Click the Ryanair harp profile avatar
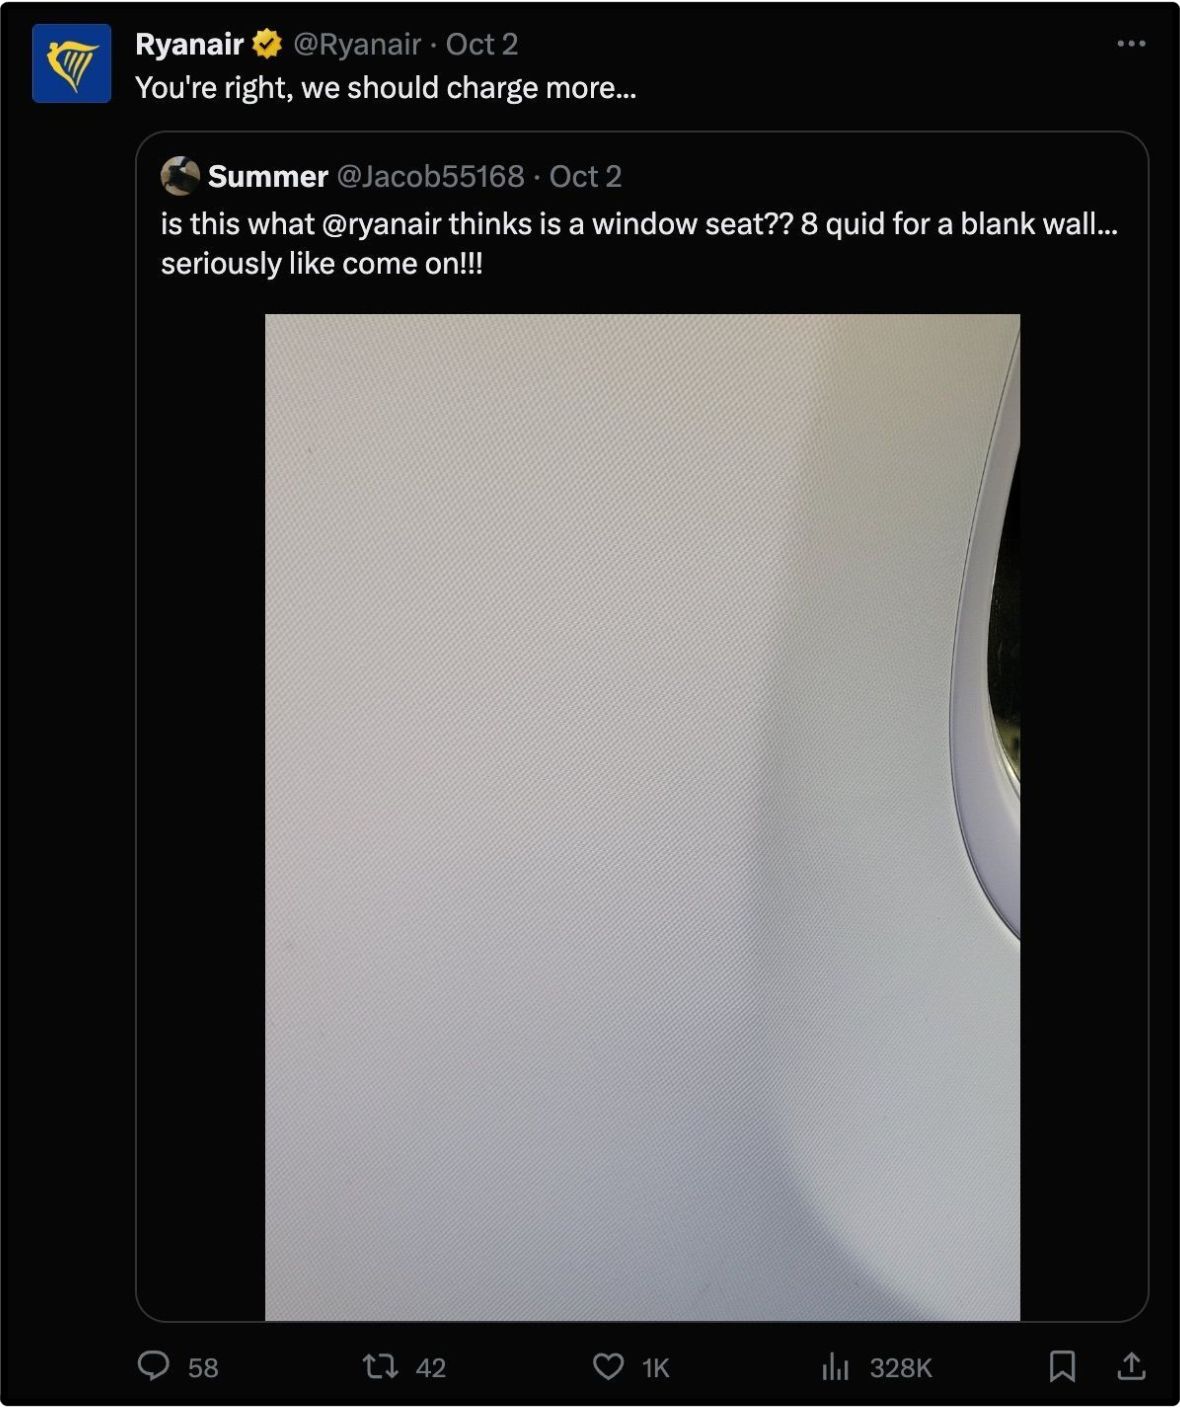The image size is (1180, 1408). point(71,64)
